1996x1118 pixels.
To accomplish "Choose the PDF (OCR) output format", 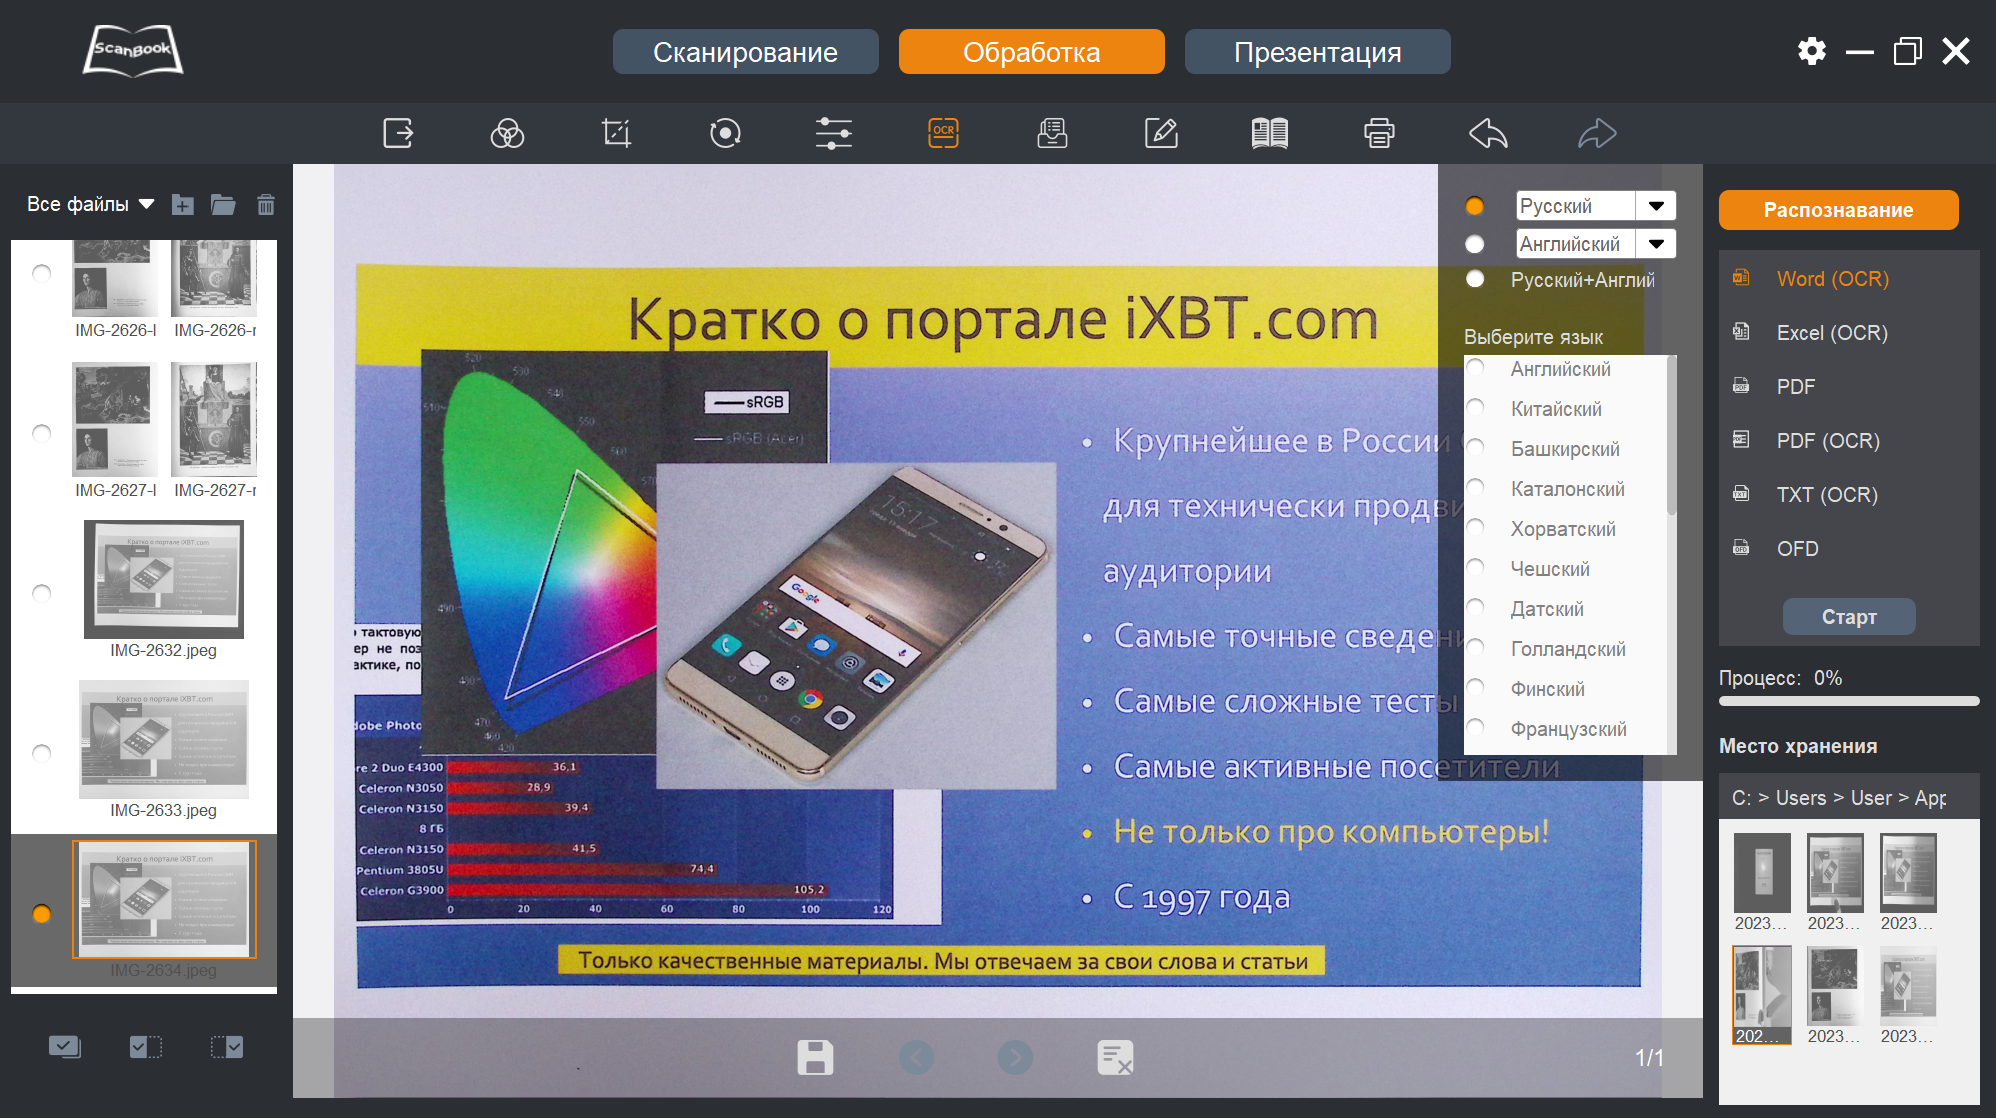I will pyautogui.click(x=1827, y=441).
